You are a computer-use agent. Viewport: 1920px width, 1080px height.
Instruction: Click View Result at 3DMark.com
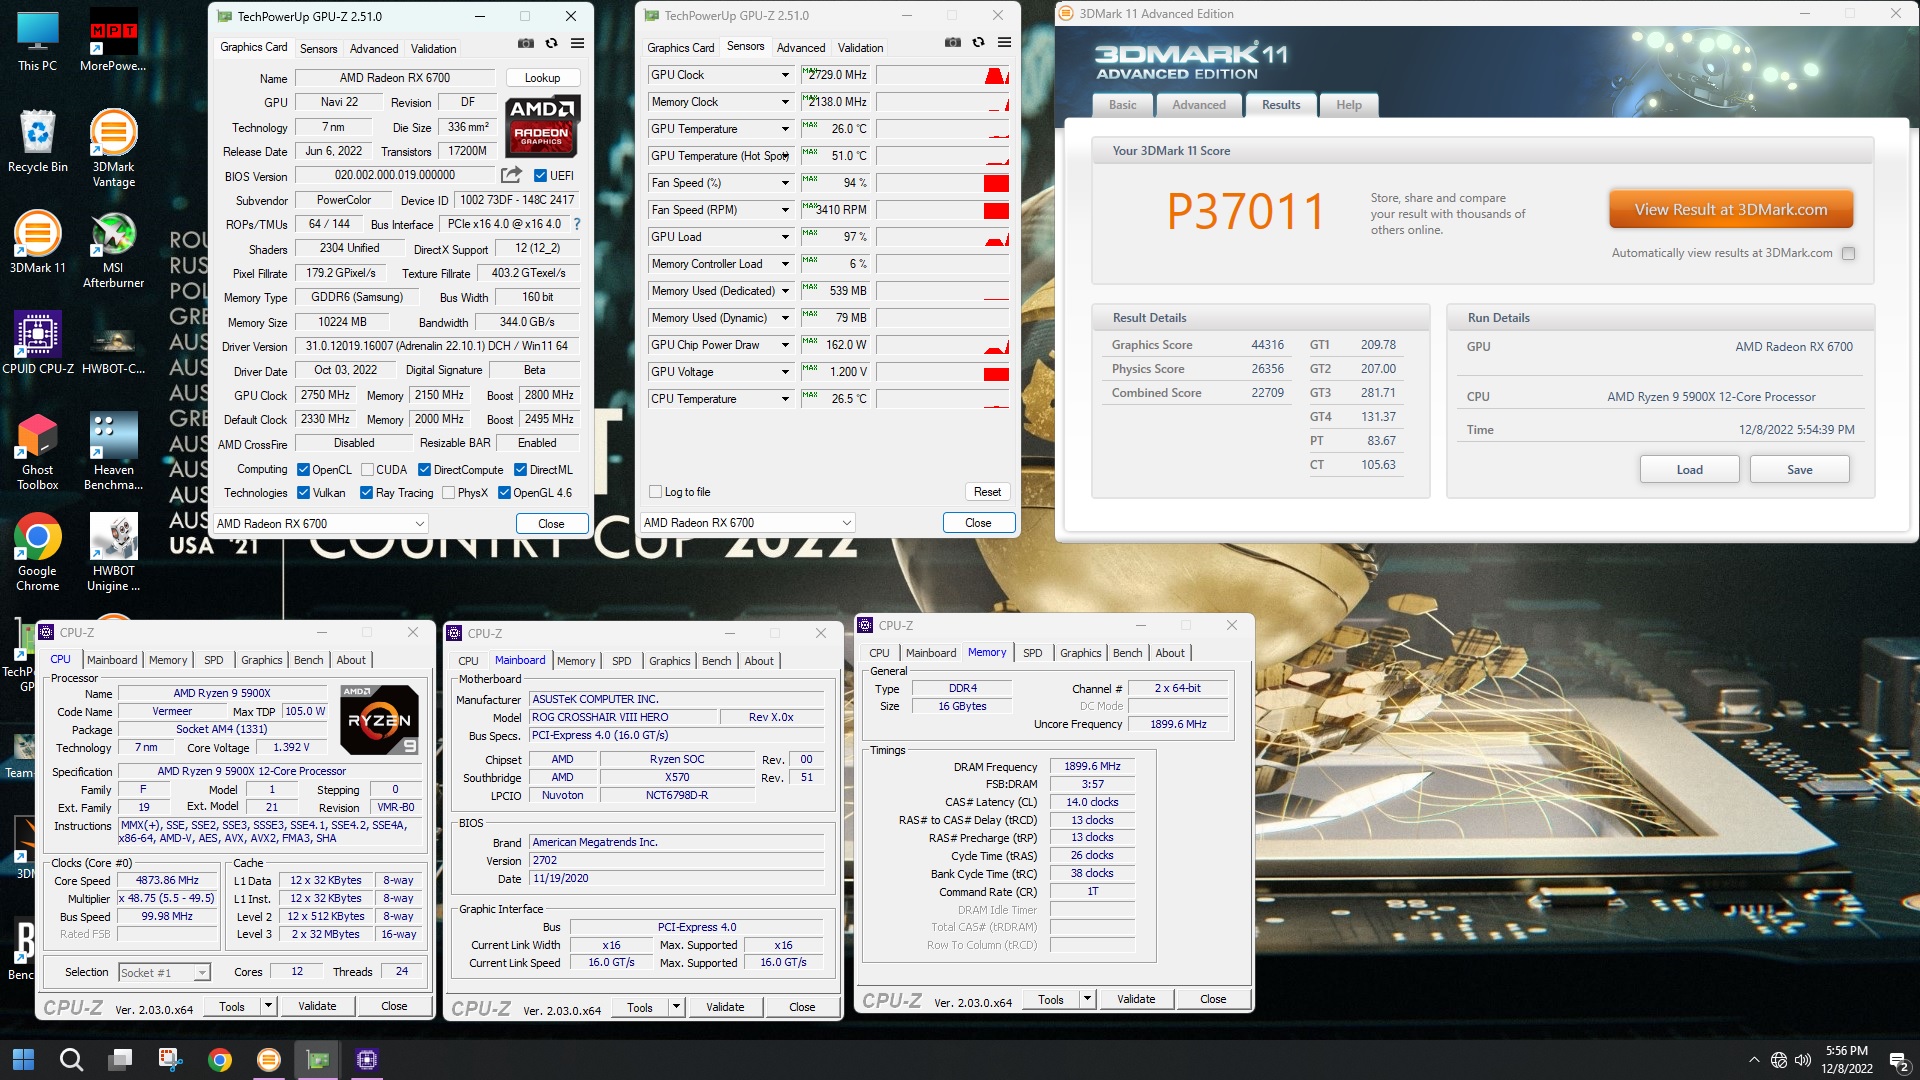(1730, 210)
